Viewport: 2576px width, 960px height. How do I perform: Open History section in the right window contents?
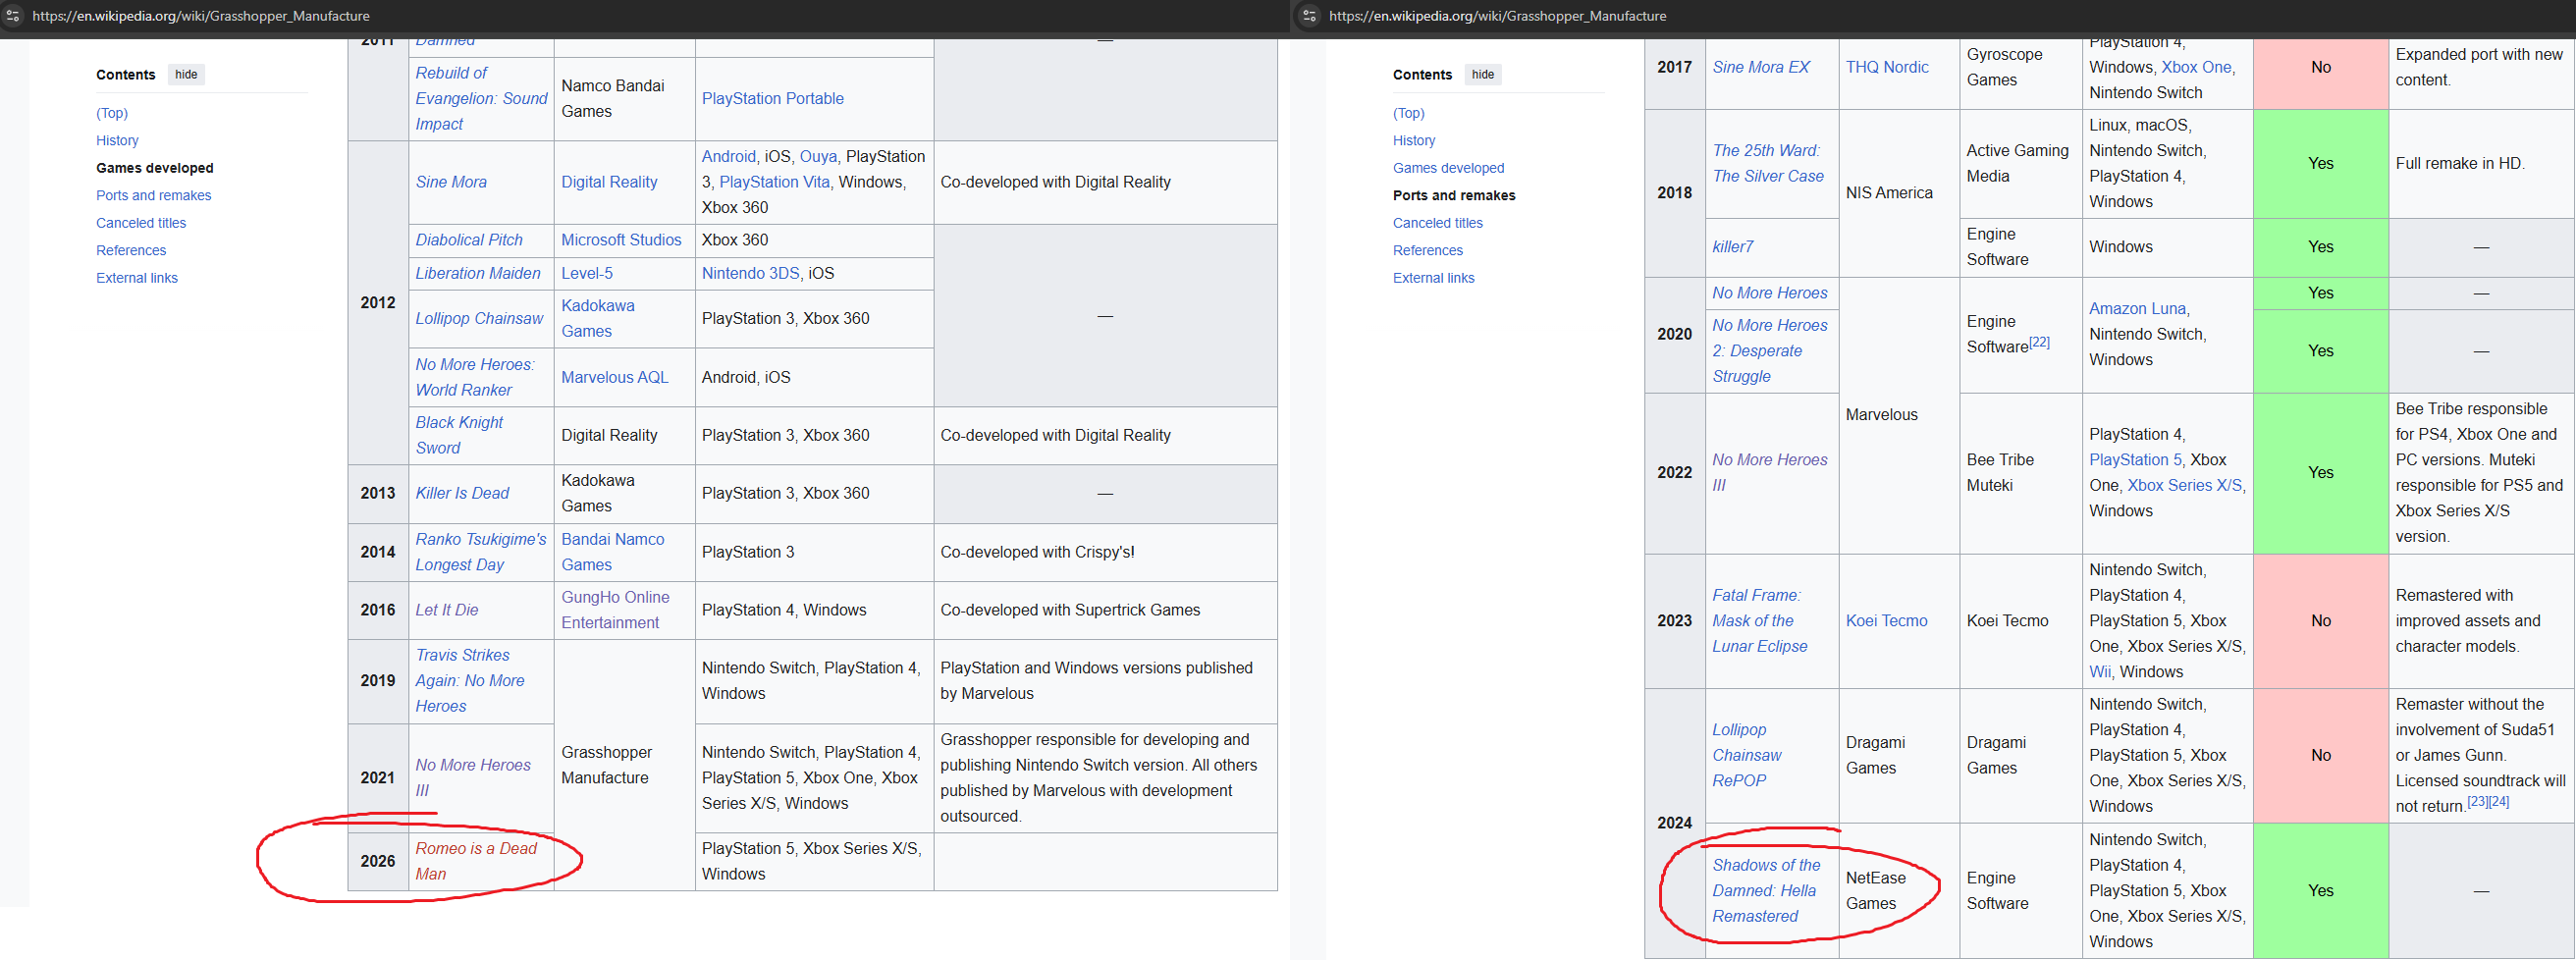1414,141
